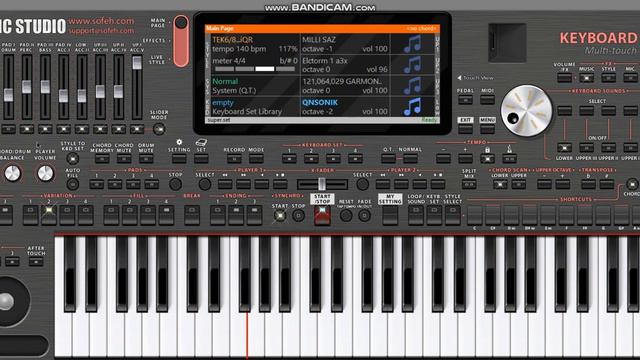Viewport: 640px width, 360px height.
Task: Select Variation 3 button
Action: (67, 215)
